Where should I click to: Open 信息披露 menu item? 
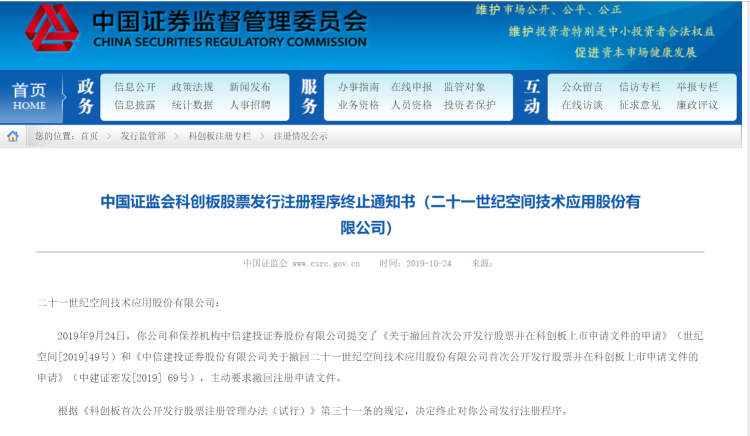click(135, 105)
